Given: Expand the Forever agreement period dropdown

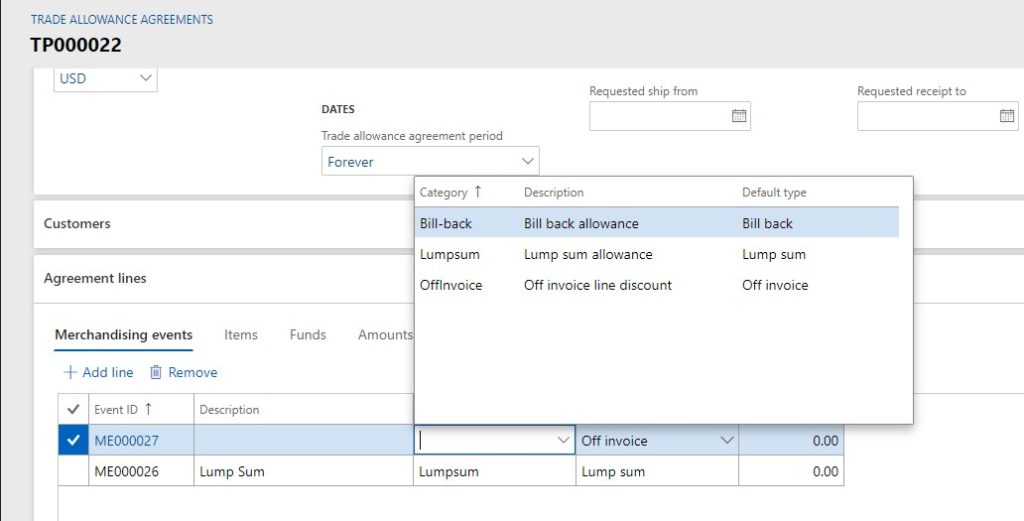Looking at the screenshot, I should [527, 161].
